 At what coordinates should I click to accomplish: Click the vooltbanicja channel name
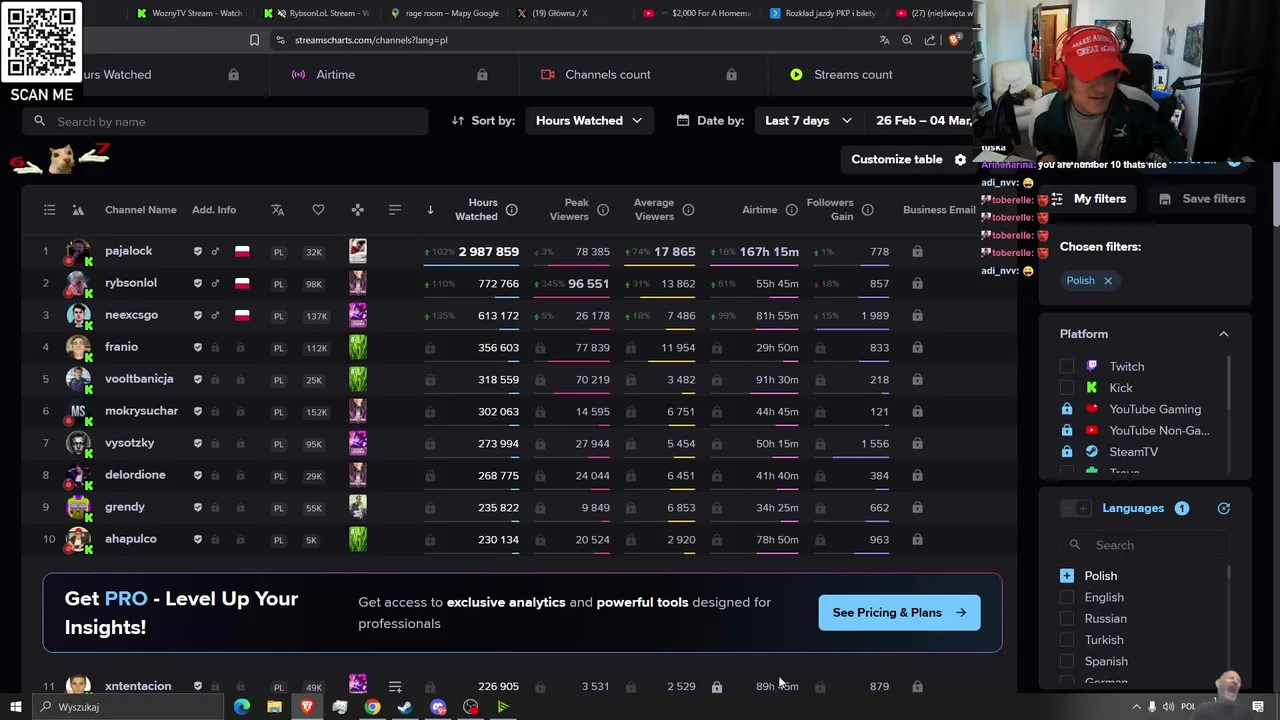pyautogui.click(x=139, y=379)
